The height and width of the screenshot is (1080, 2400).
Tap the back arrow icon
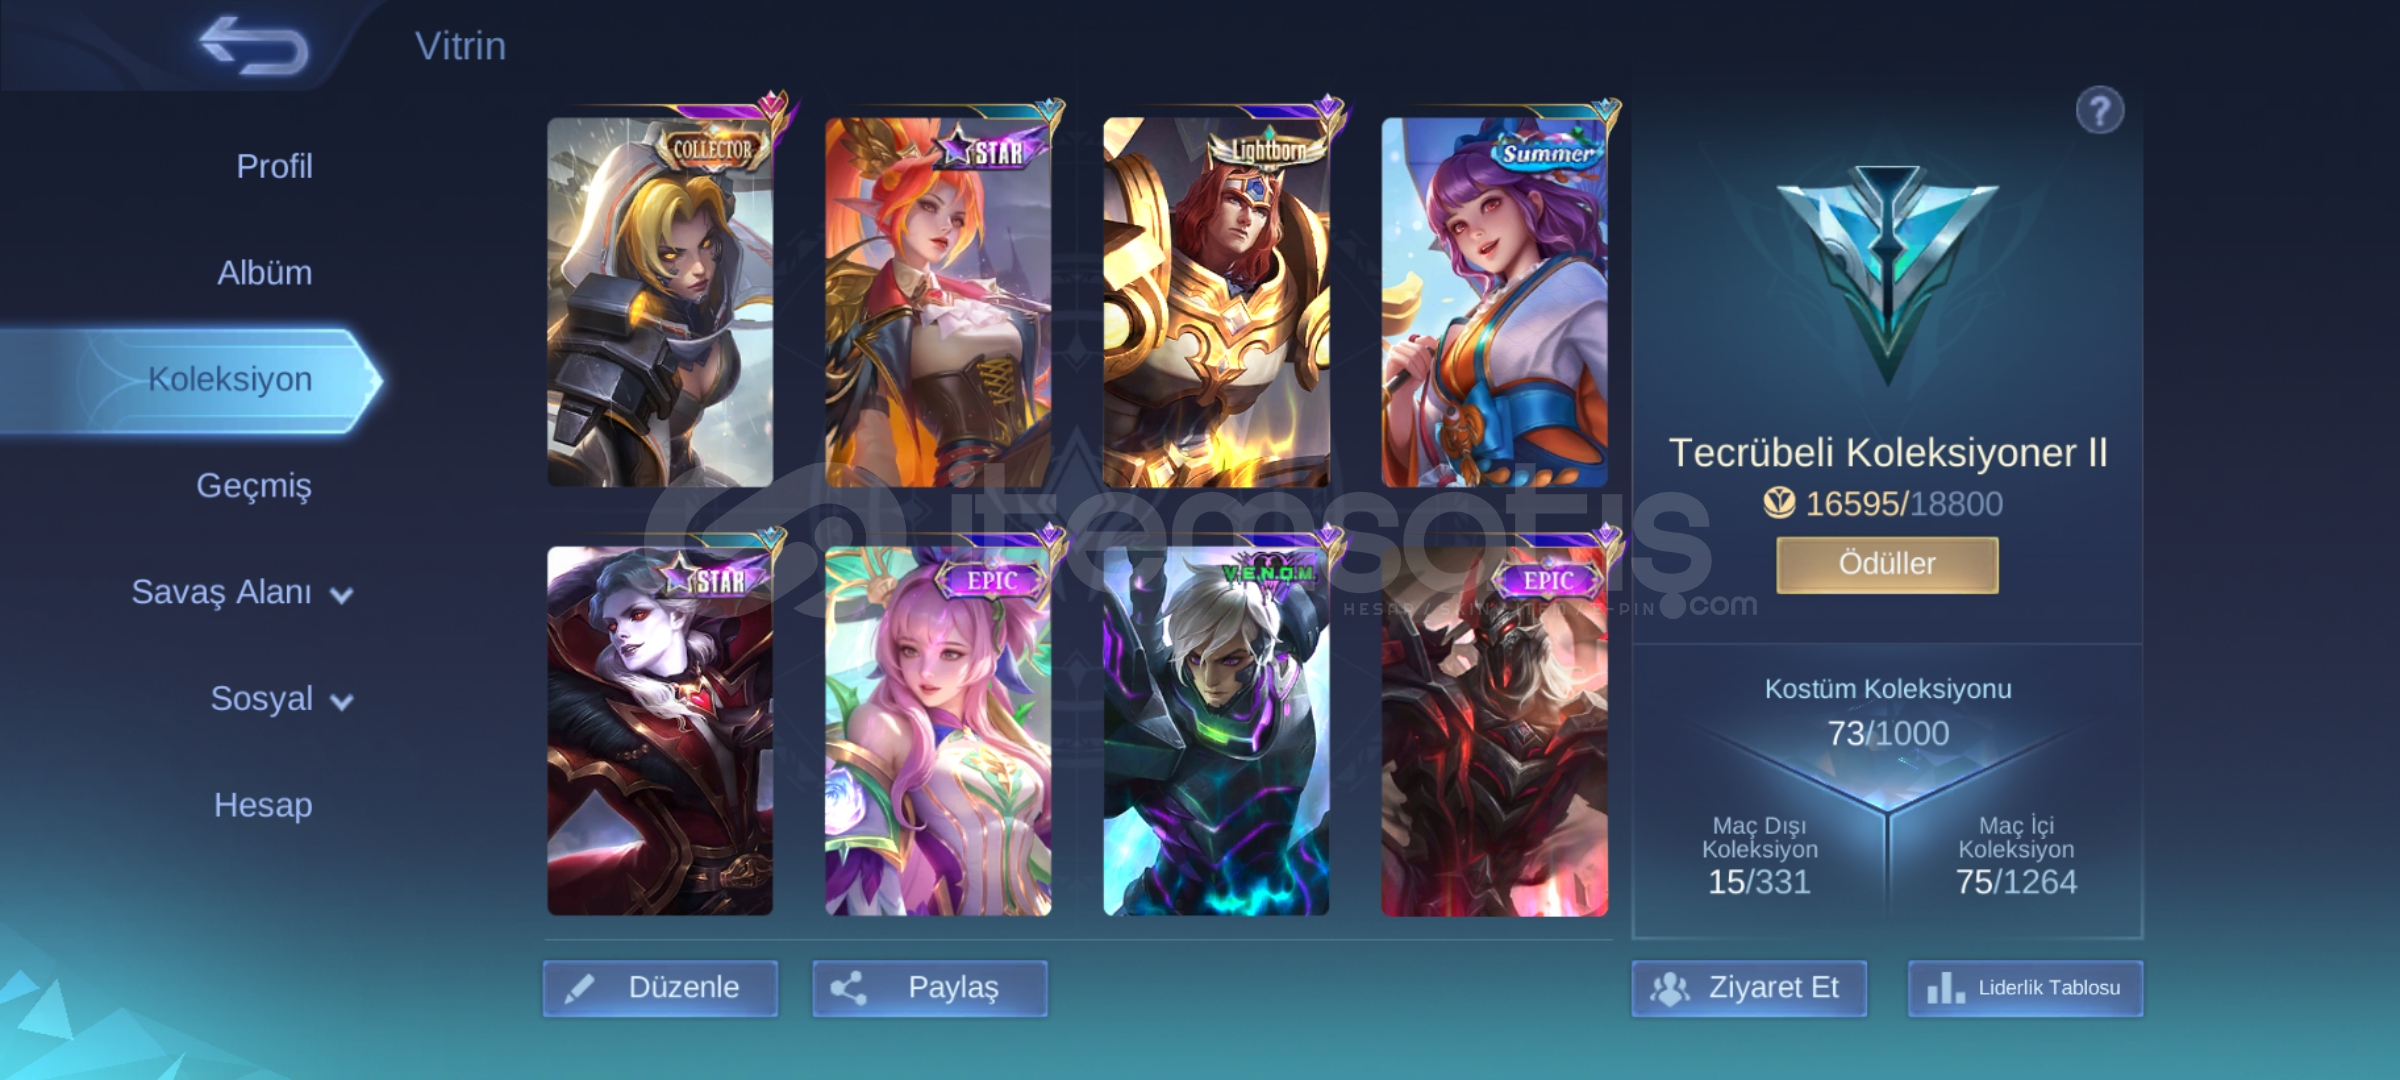[x=254, y=46]
